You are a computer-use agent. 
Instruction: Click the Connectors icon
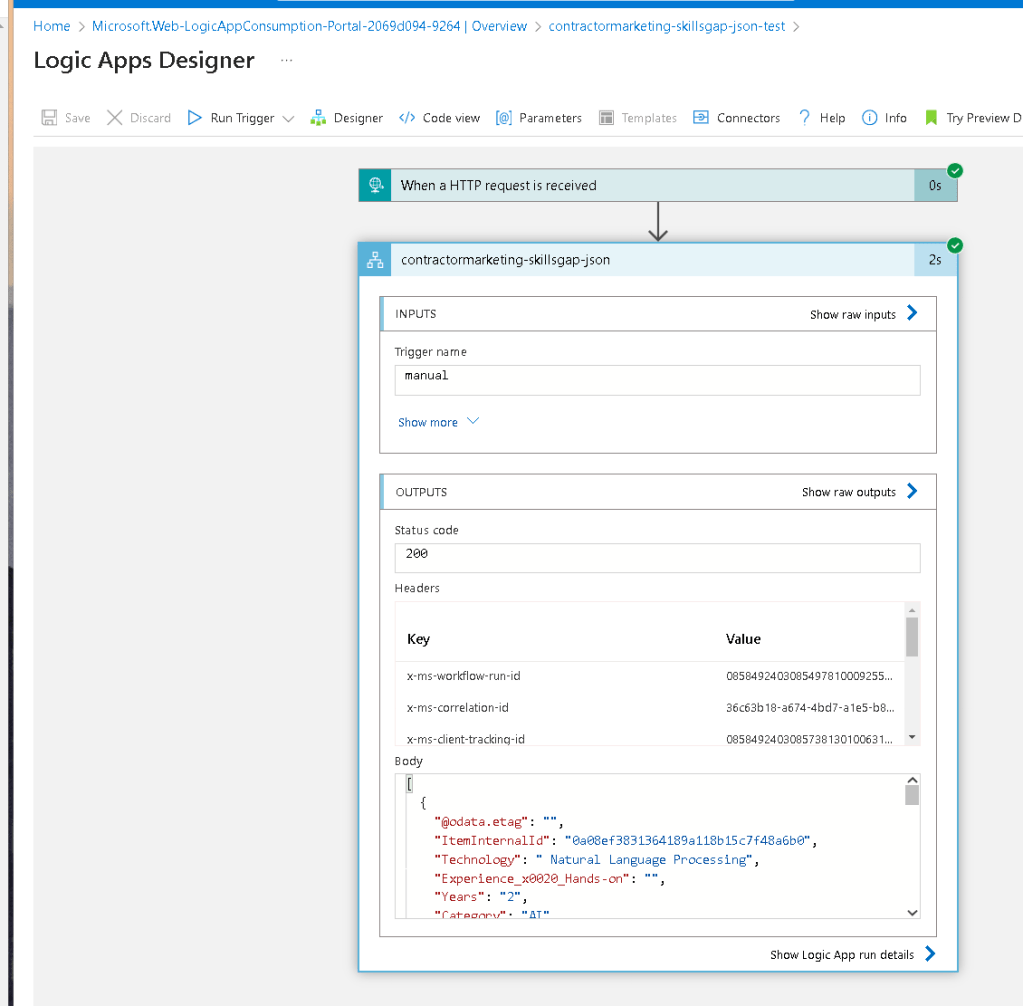click(x=701, y=117)
